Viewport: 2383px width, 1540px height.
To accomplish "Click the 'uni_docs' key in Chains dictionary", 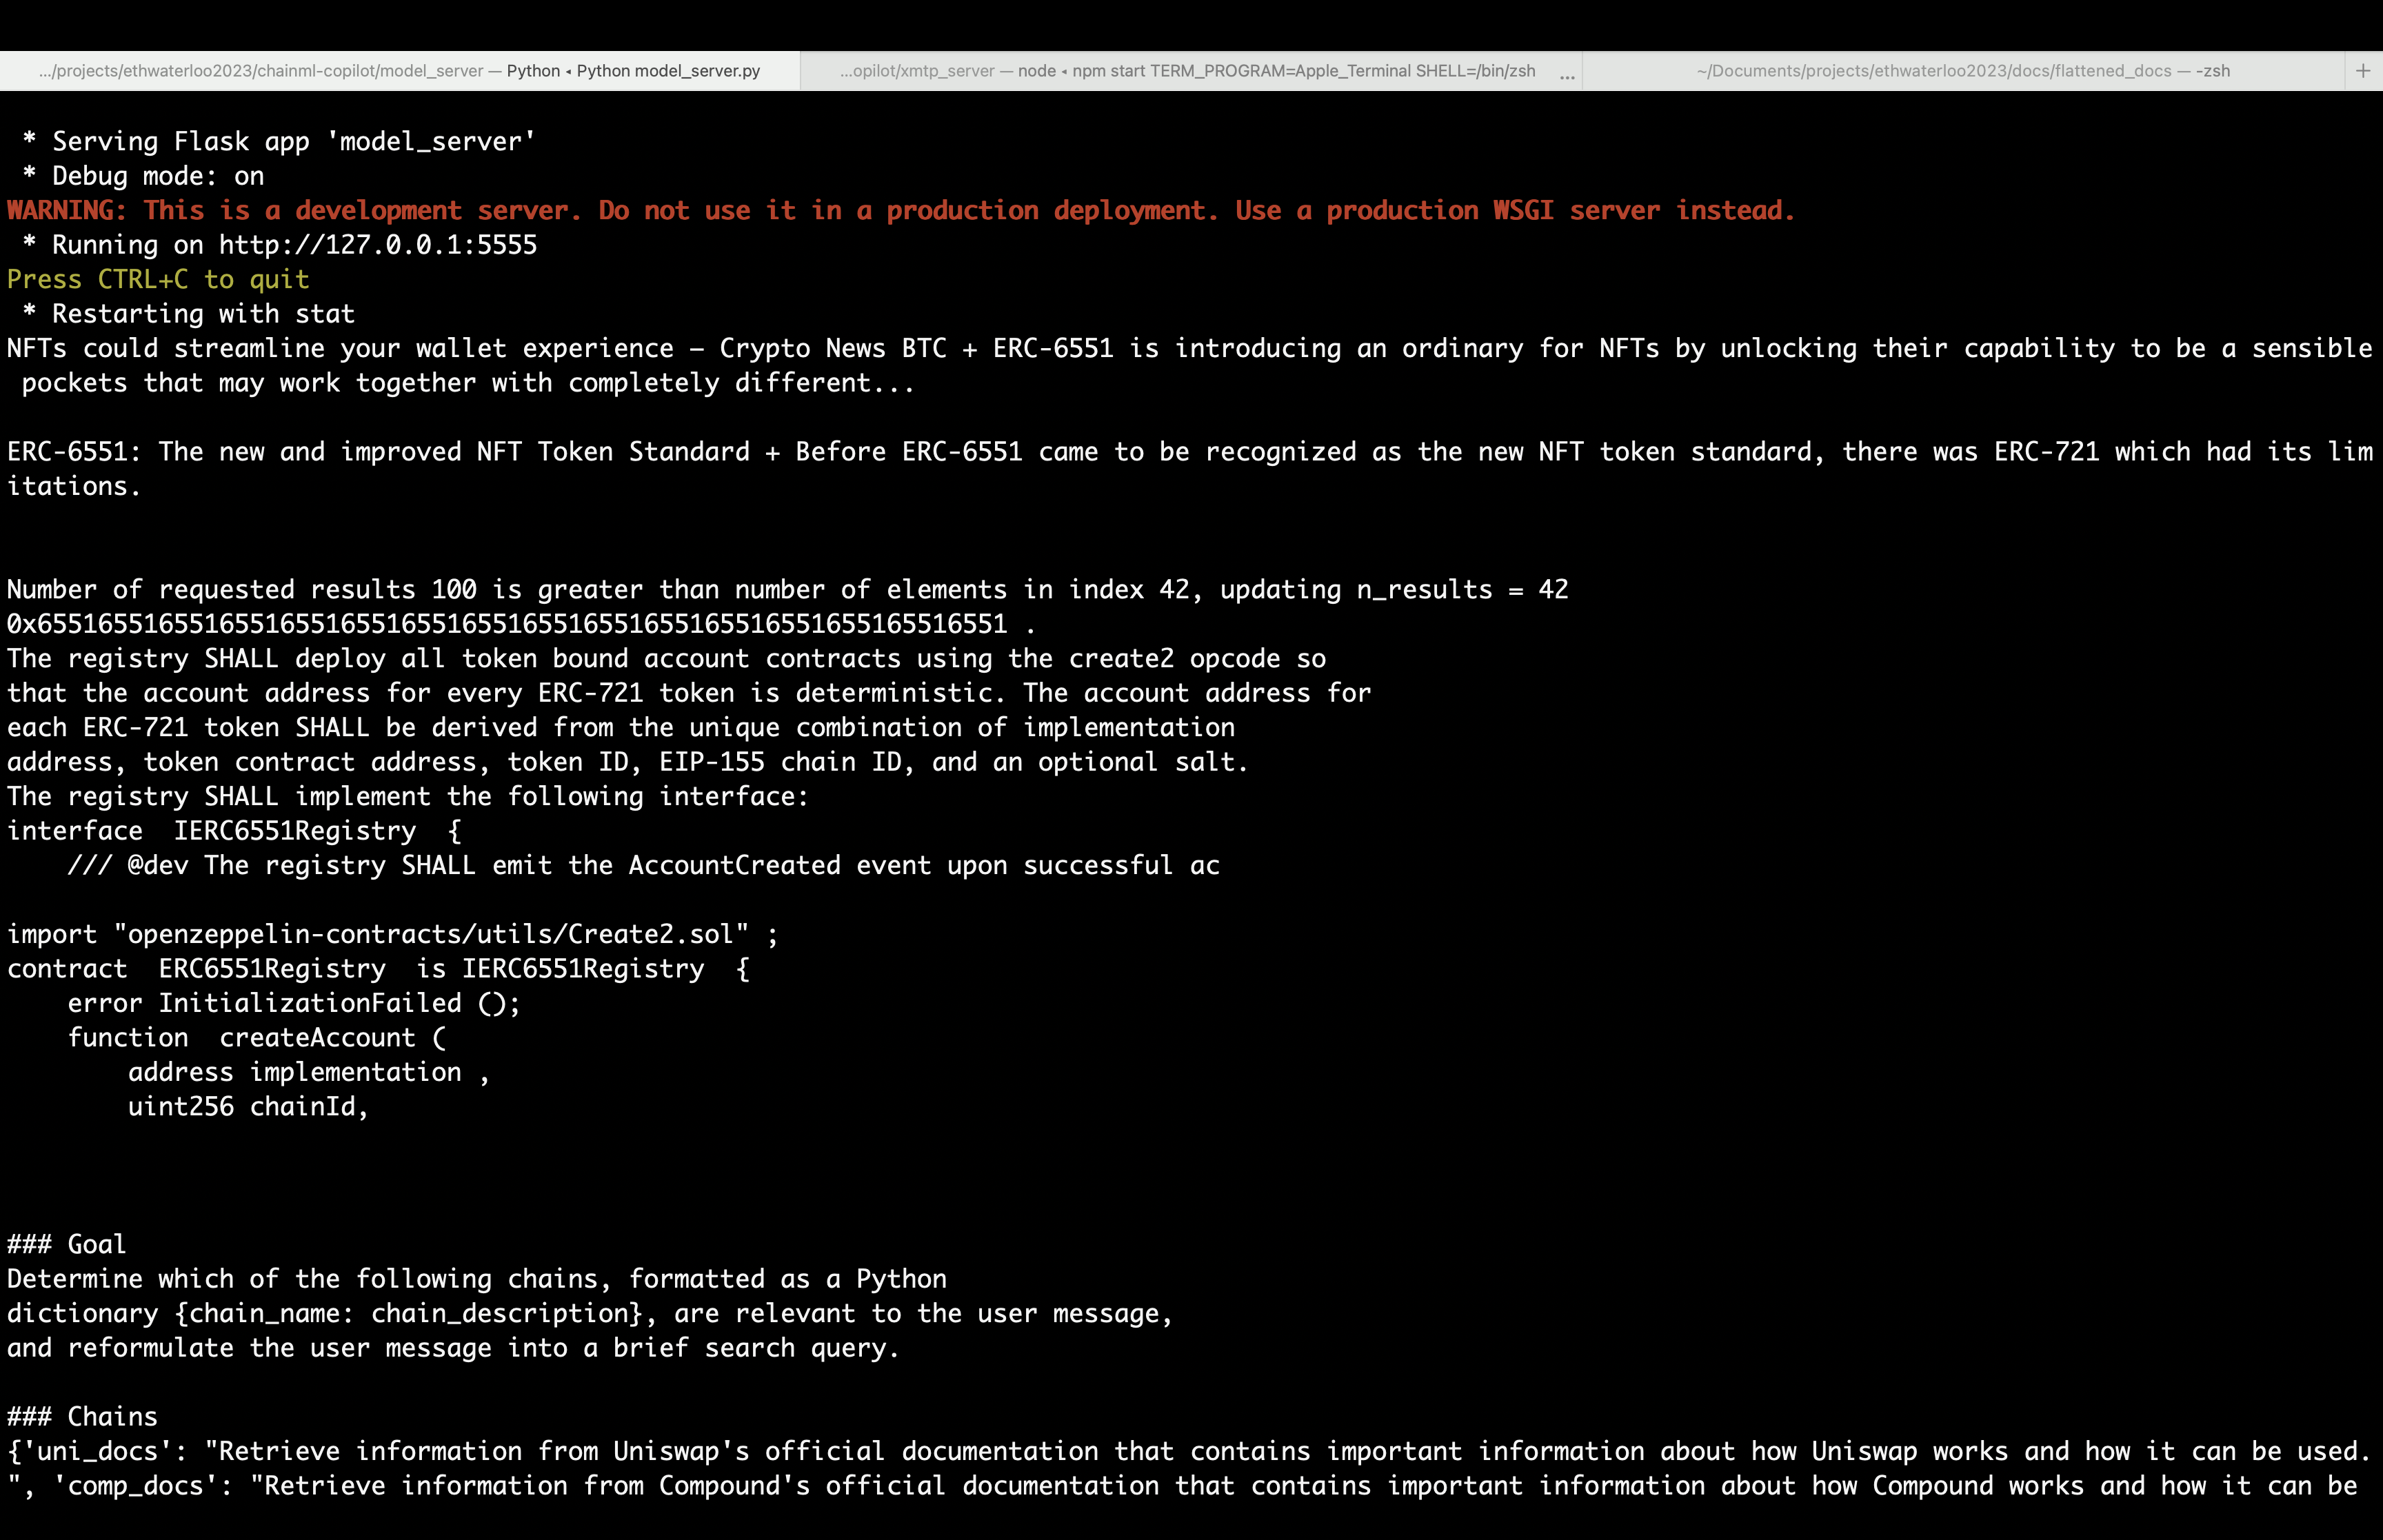I will tap(97, 1452).
